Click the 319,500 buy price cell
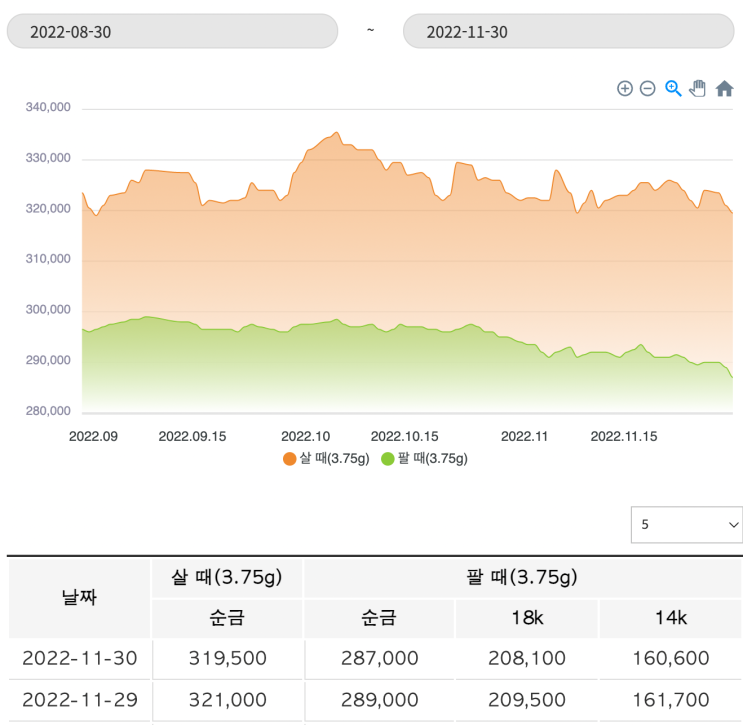The image size is (743, 725). (x=227, y=658)
